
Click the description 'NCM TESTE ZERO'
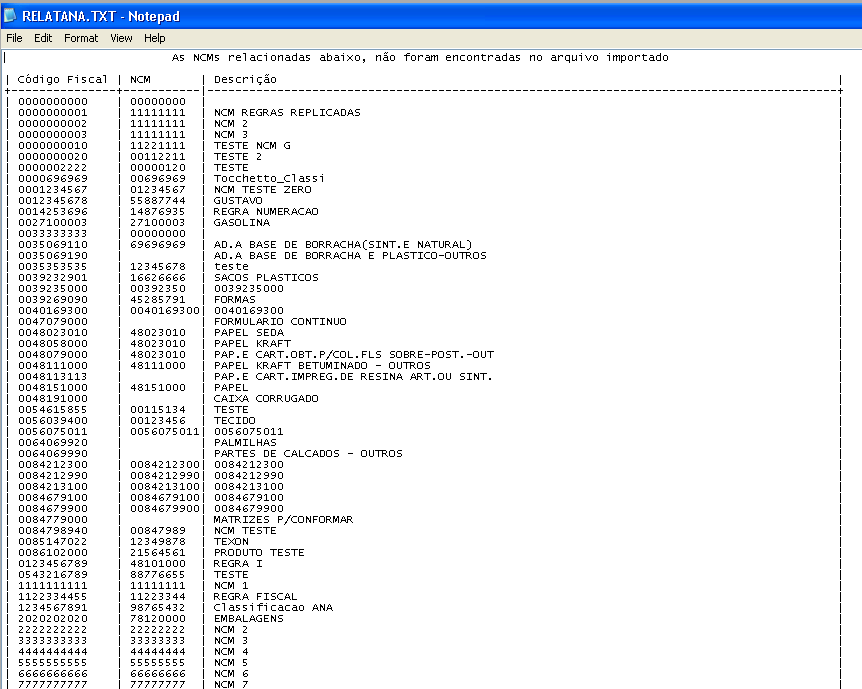coord(263,189)
